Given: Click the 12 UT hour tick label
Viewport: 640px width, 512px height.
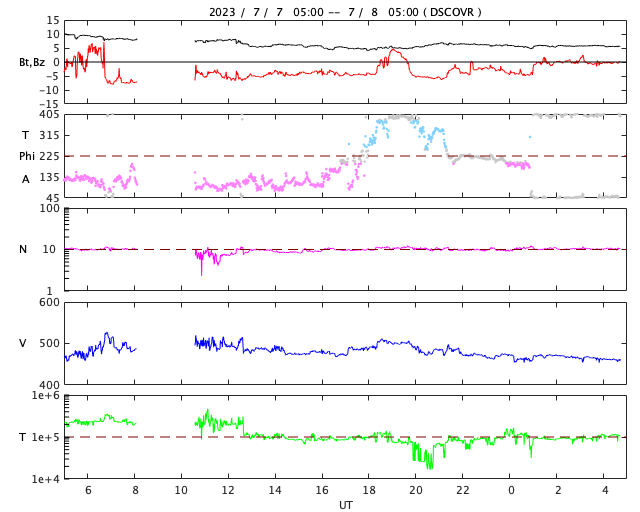Looking at the screenshot, I should pyautogui.click(x=228, y=490).
